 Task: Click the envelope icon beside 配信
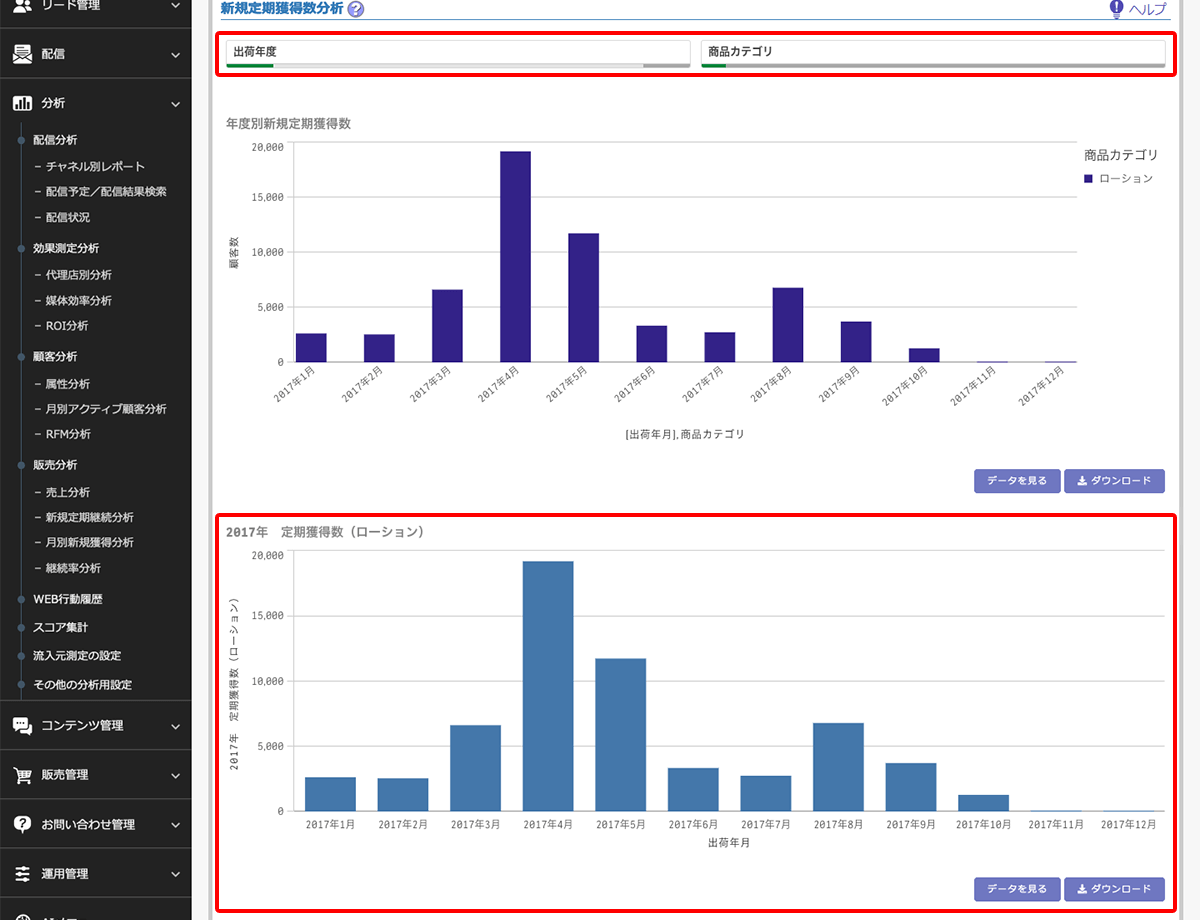coord(22,54)
